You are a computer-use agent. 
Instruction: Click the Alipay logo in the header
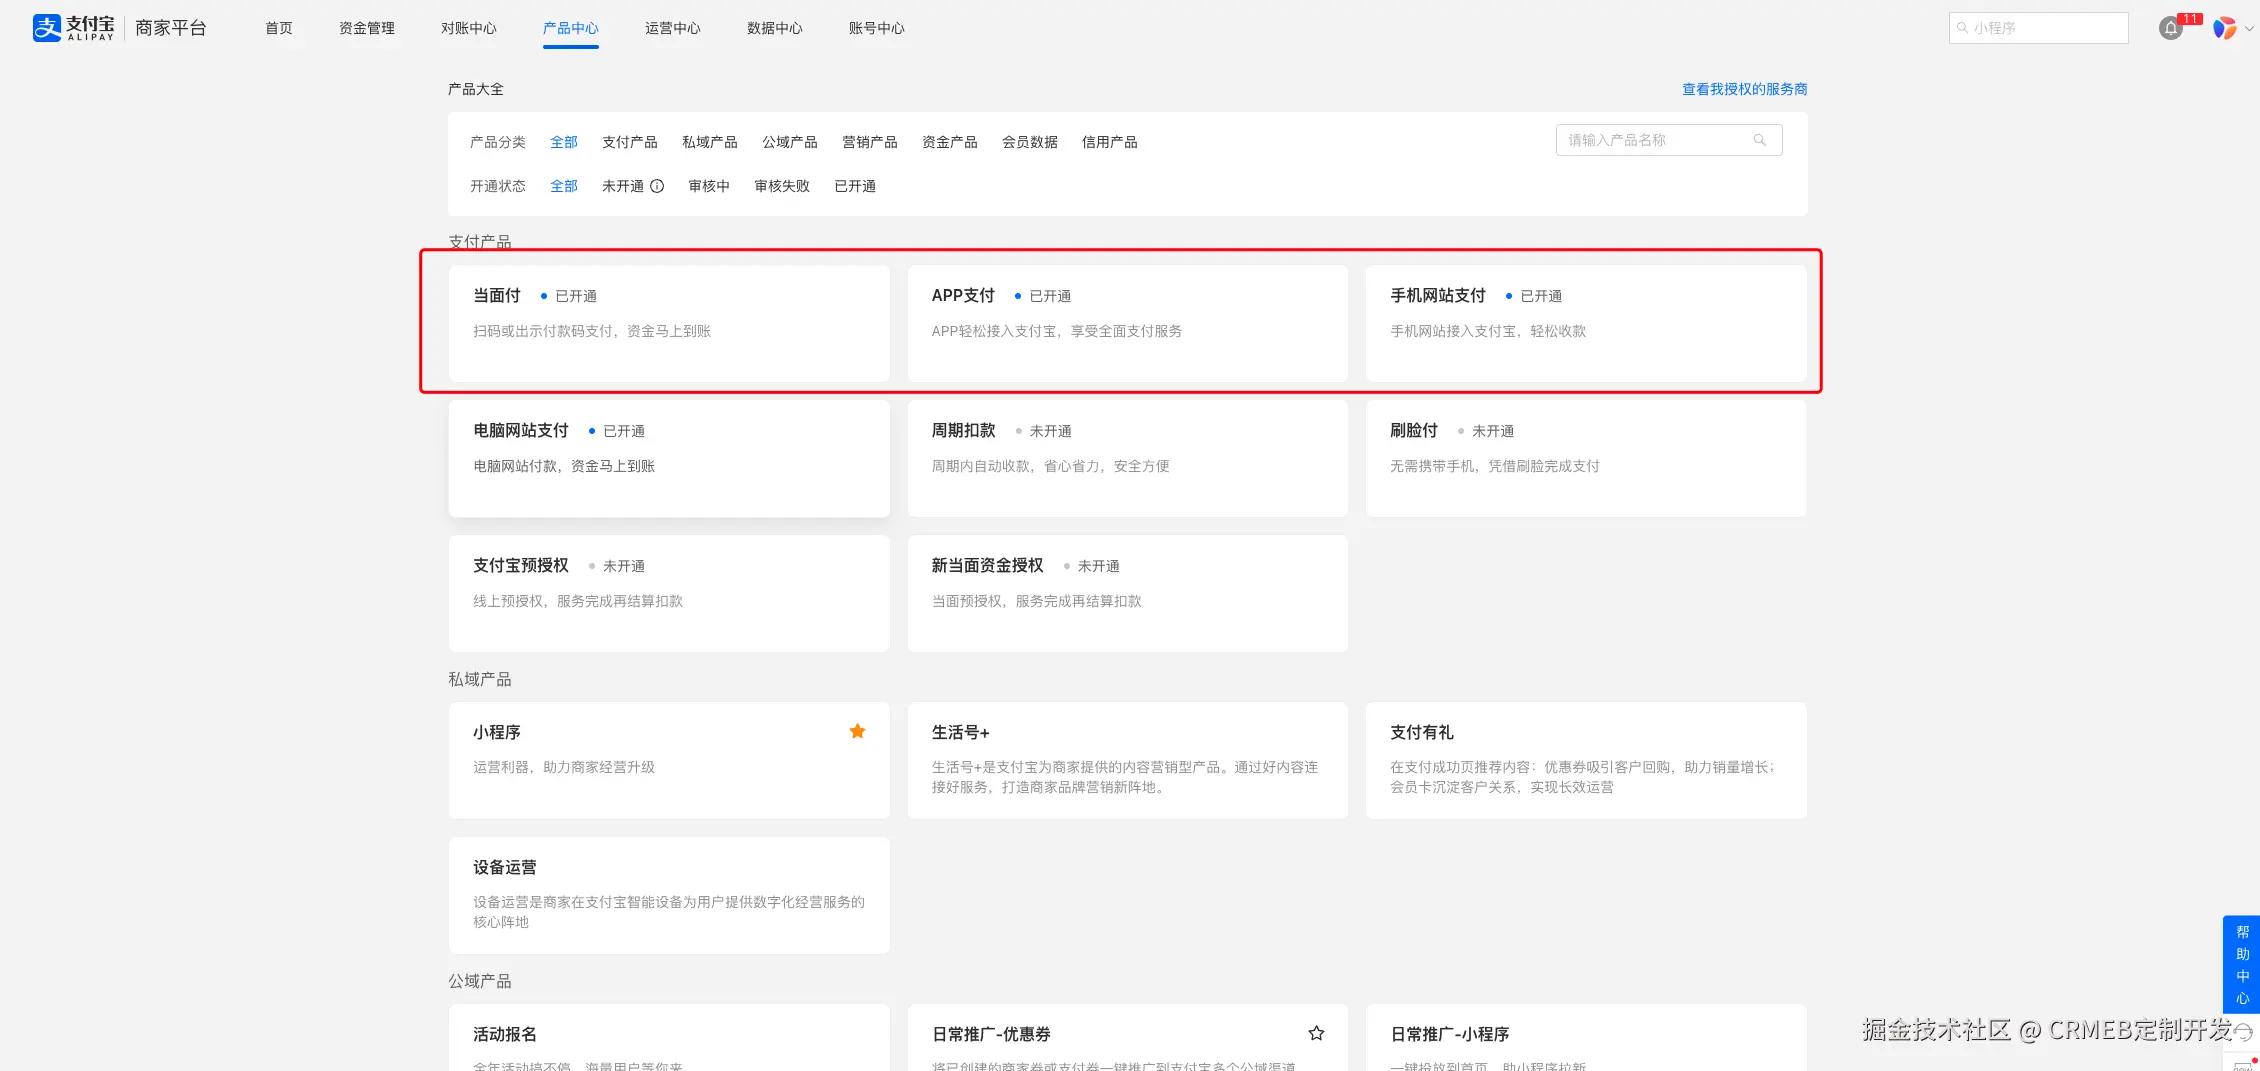tap(73, 28)
